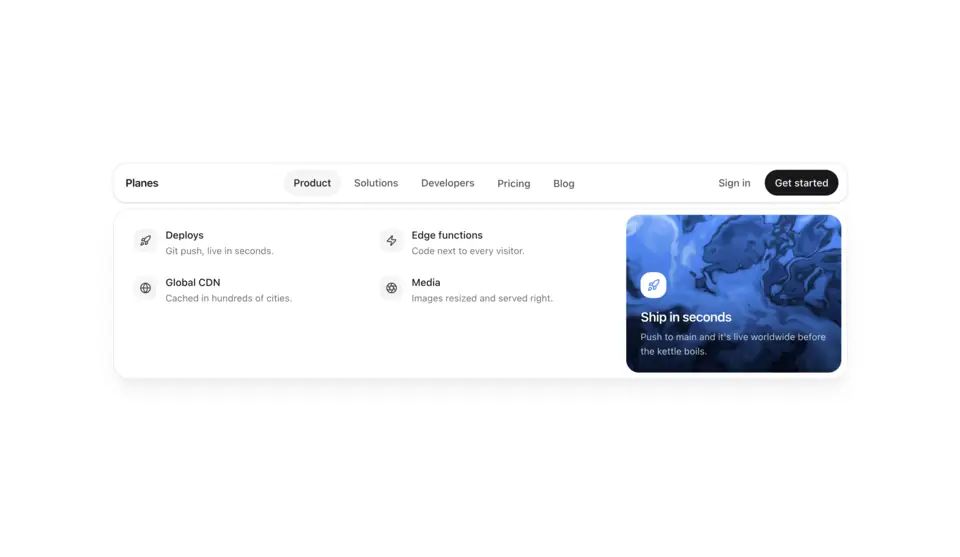Click the Get started button
The height and width of the screenshot is (557, 960).
tap(801, 183)
